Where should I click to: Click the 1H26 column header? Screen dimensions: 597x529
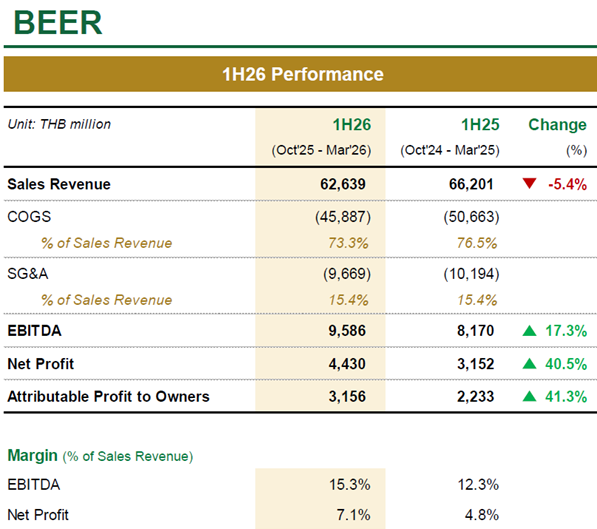click(352, 125)
